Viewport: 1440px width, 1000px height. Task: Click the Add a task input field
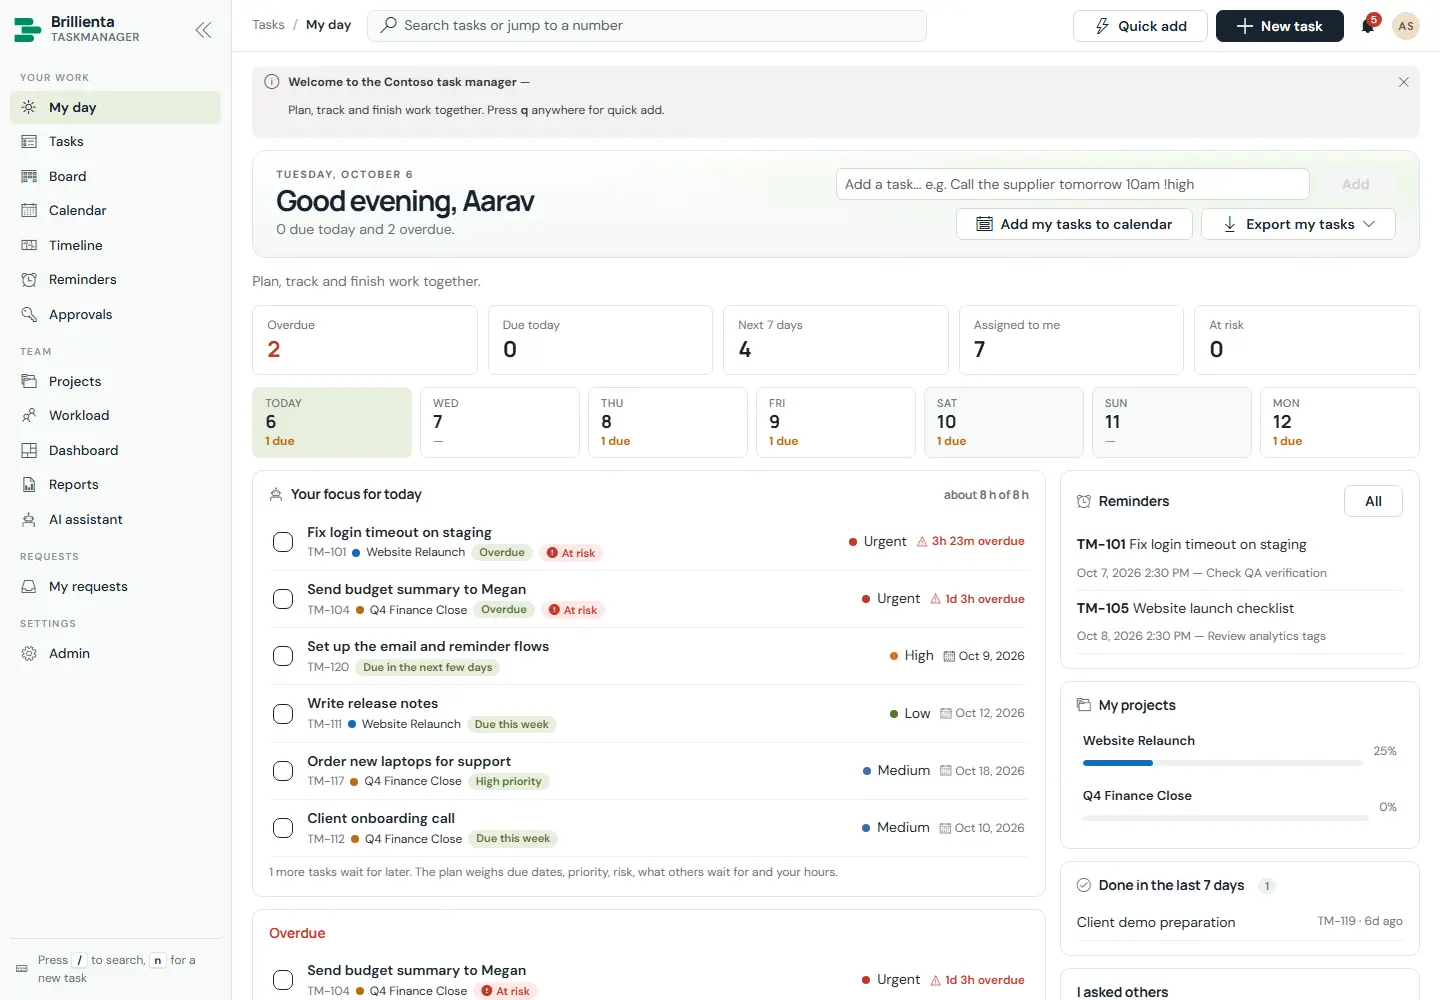coord(1072,184)
